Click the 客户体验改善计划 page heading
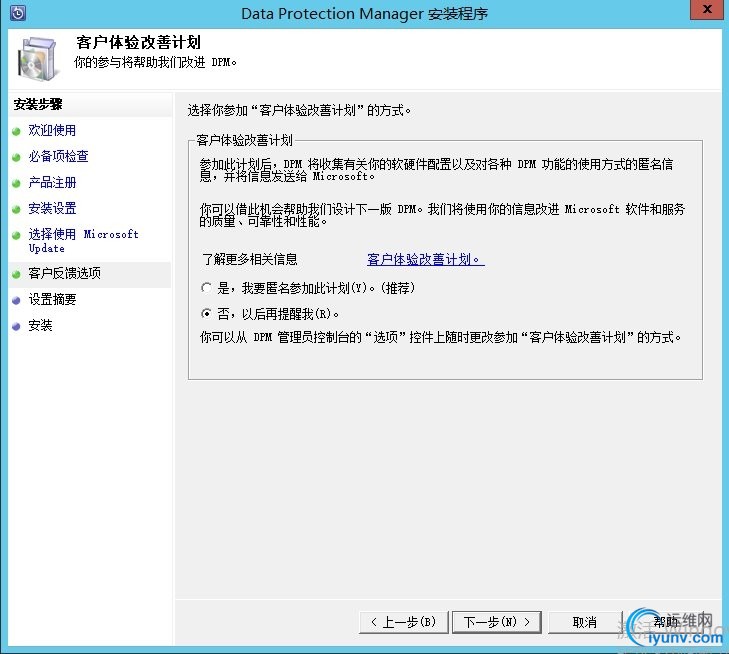This screenshot has width=729, height=654. [x=139, y=42]
